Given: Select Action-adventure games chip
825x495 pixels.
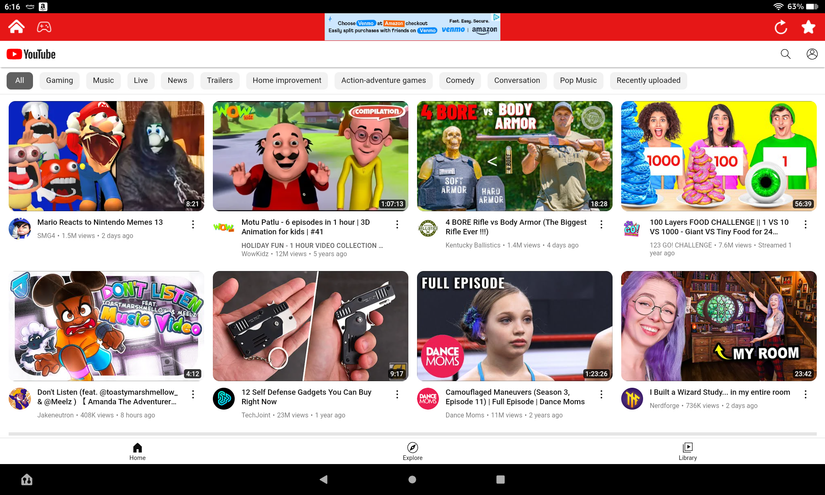Looking at the screenshot, I should point(384,80).
